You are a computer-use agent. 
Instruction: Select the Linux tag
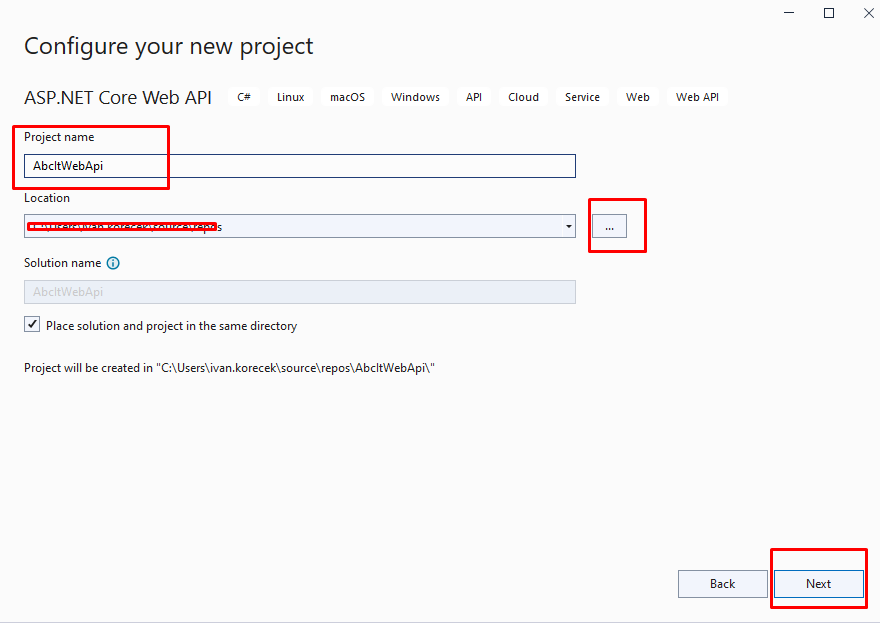pyautogui.click(x=291, y=97)
